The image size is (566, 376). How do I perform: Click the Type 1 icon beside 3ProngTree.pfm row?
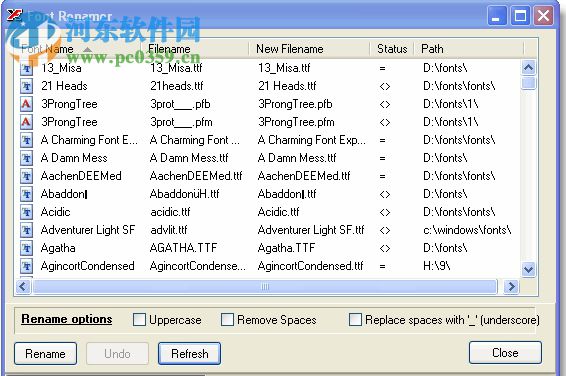[x=26, y=122]
